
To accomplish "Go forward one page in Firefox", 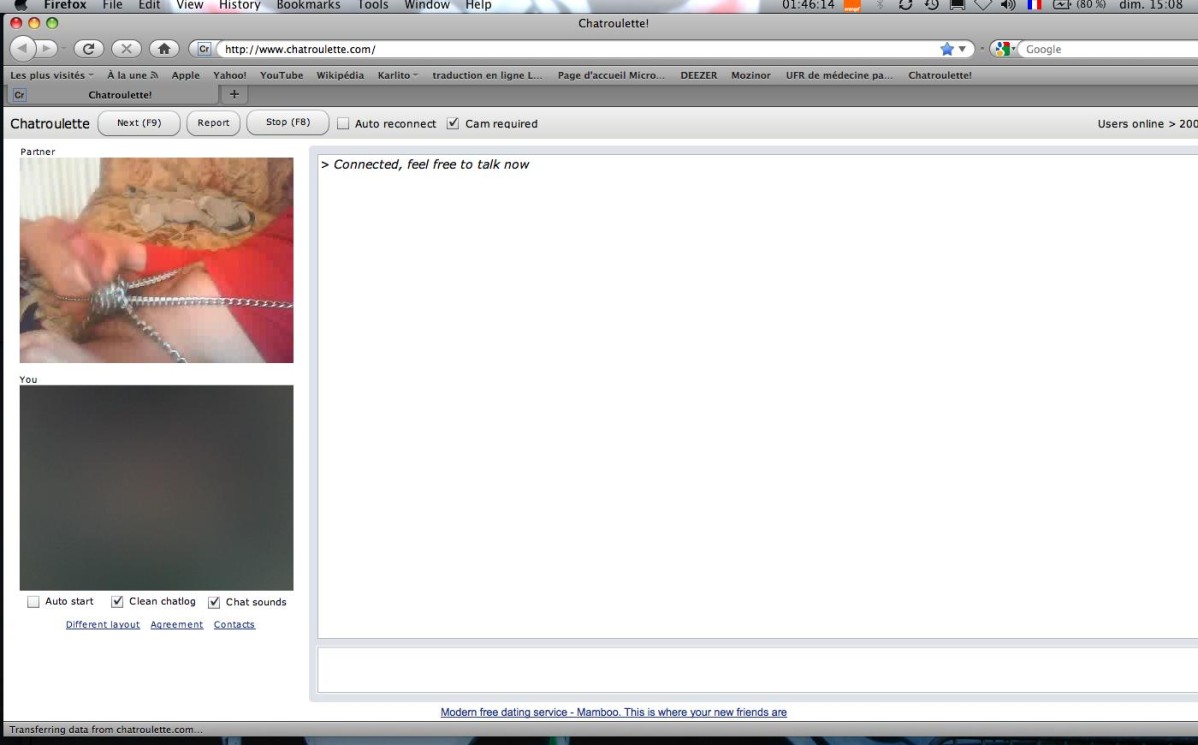I will coord(47,49).
